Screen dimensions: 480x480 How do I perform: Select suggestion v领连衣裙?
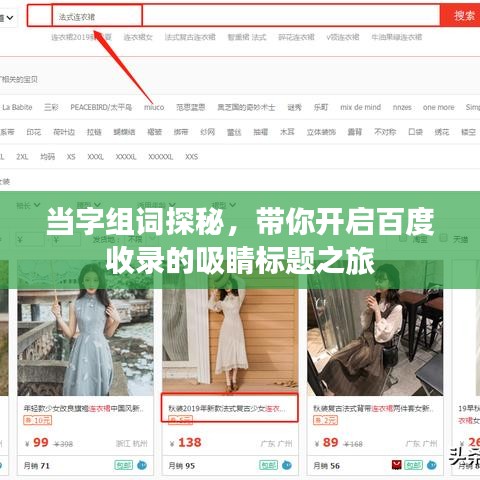[343, 37]
